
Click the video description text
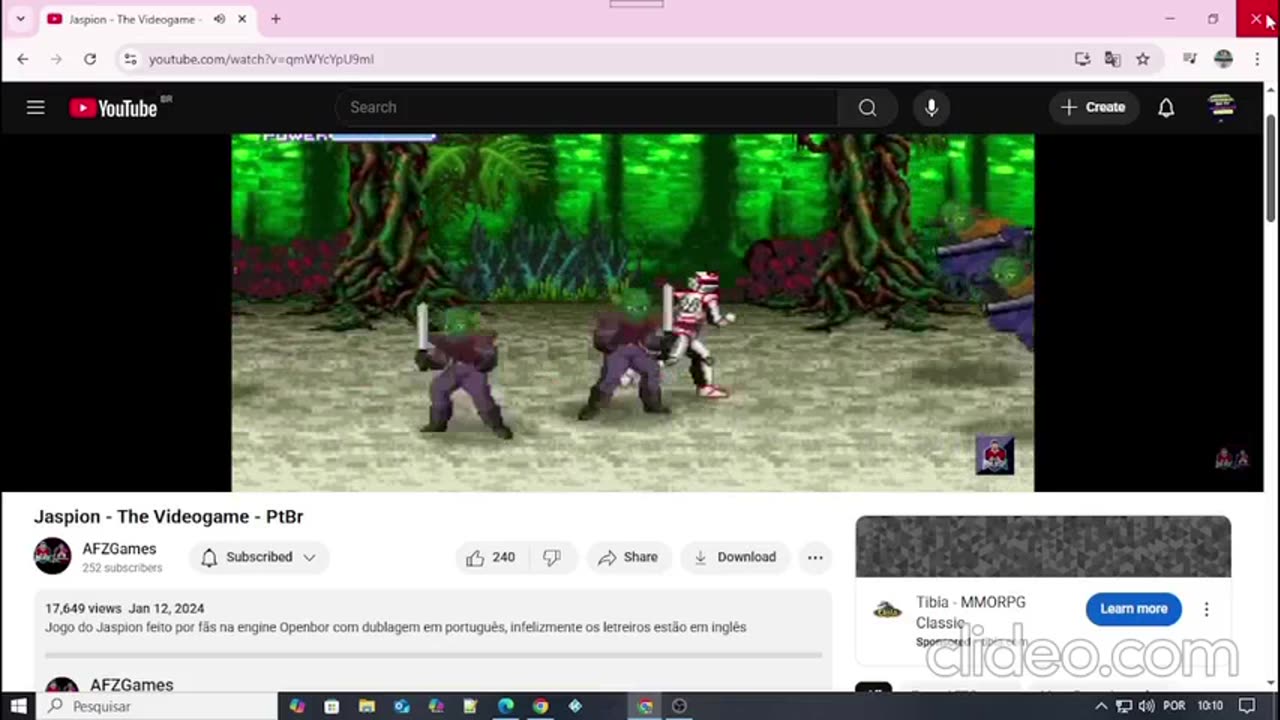[395, 627]
